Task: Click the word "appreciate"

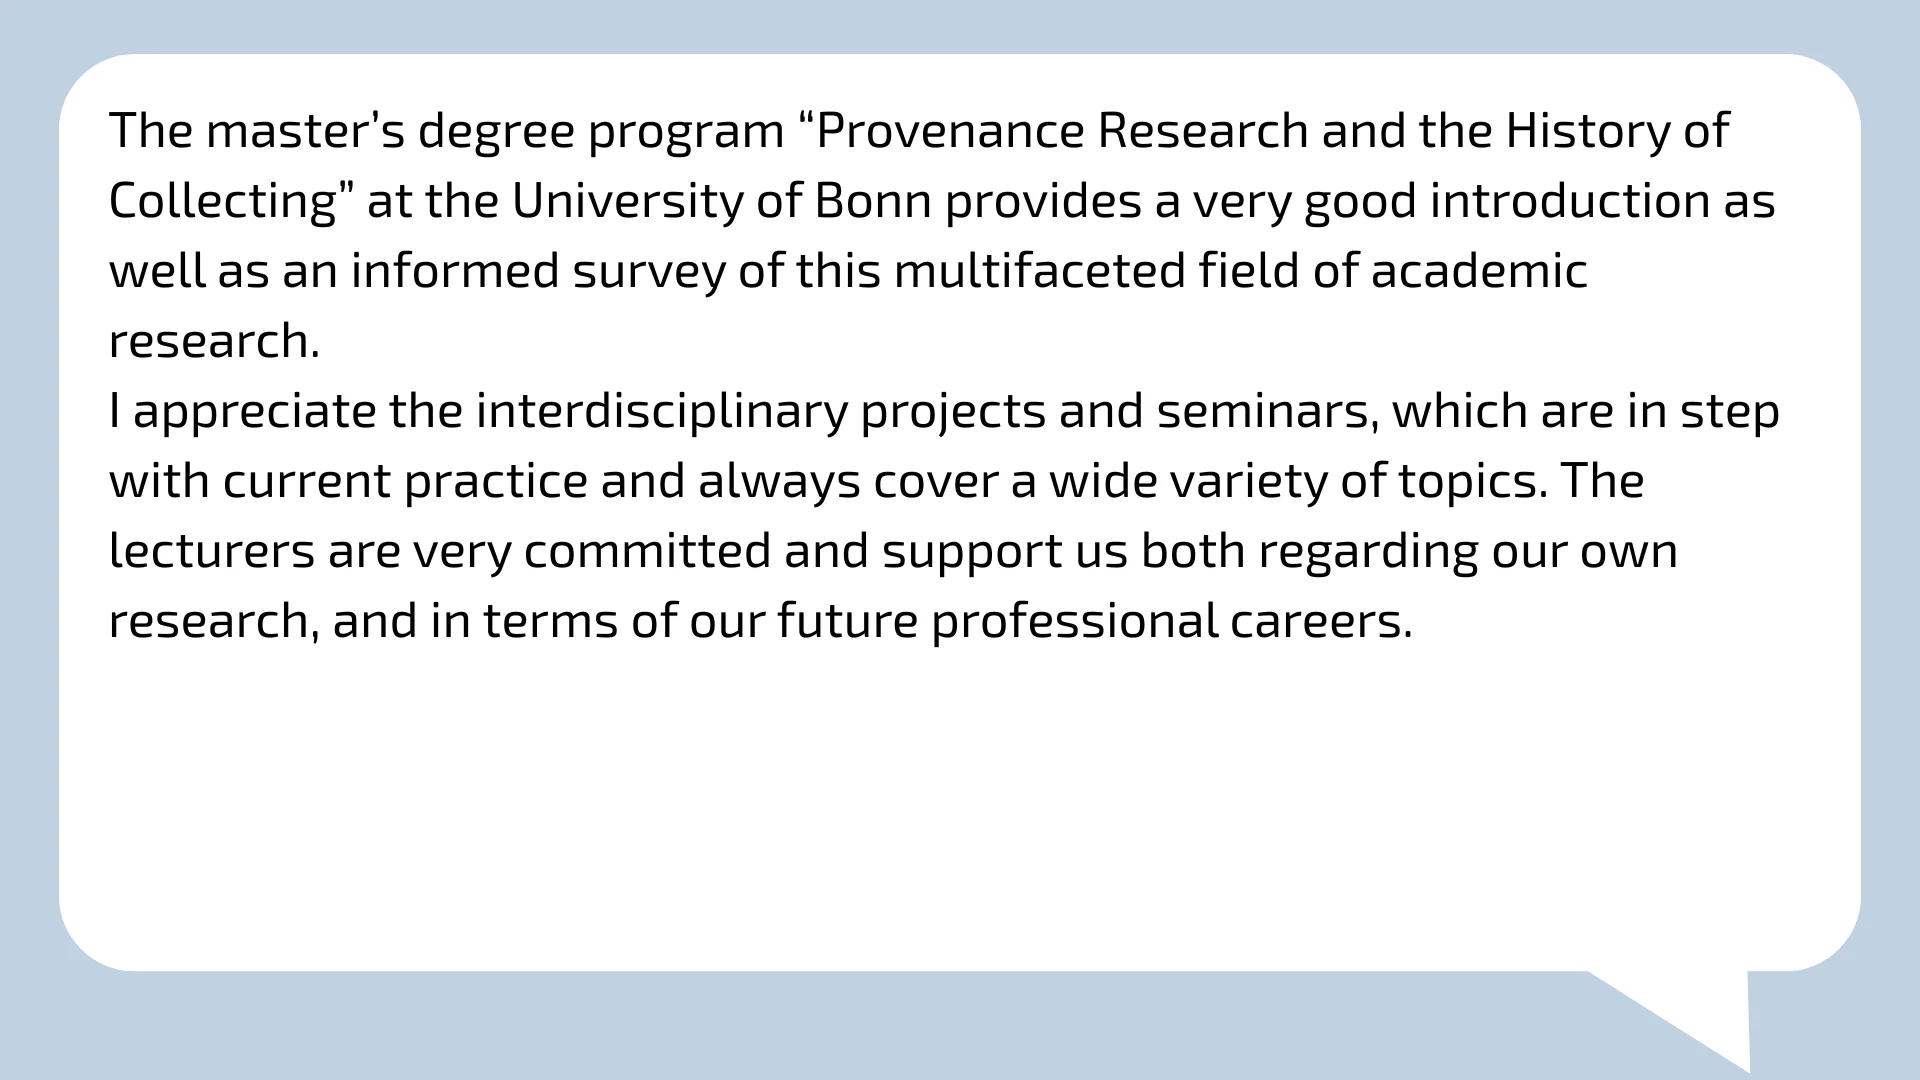Action: [254, 413]
